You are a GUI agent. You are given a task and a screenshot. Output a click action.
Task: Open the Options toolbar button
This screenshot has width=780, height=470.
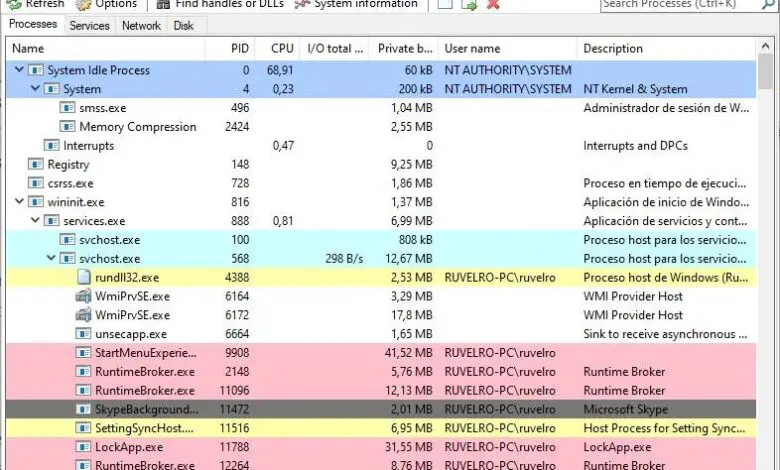(x=105, y=4)
